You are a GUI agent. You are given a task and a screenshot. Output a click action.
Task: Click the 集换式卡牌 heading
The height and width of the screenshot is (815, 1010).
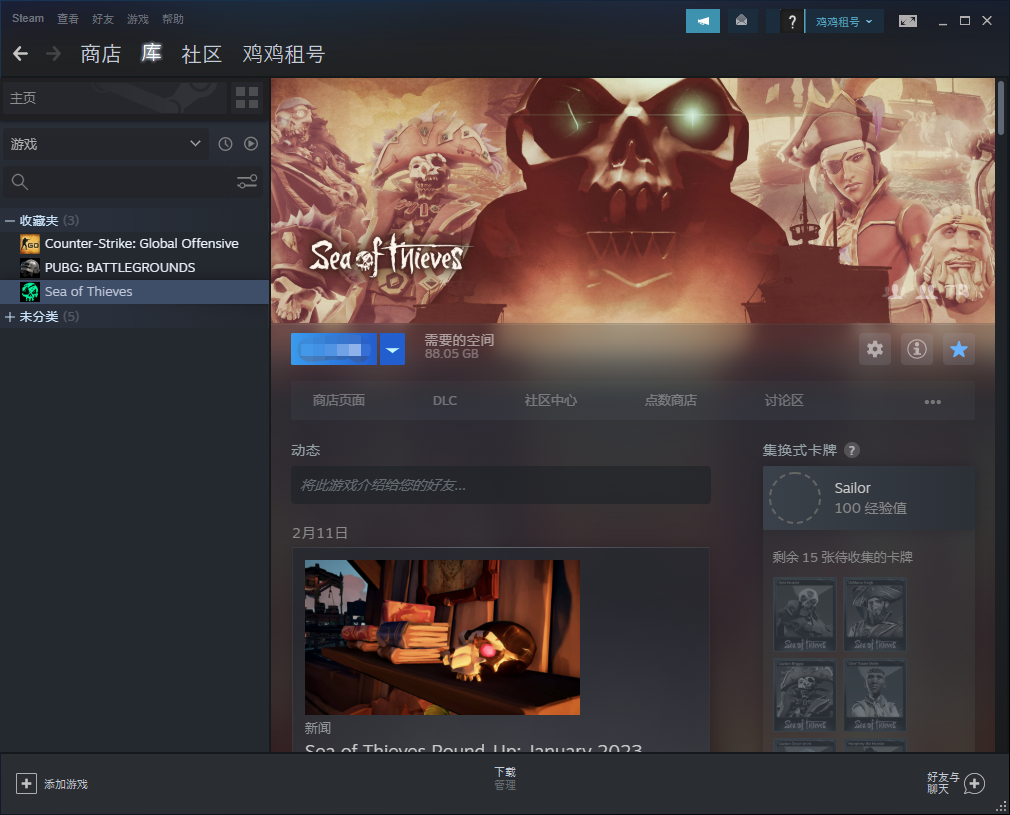(799, 450)
